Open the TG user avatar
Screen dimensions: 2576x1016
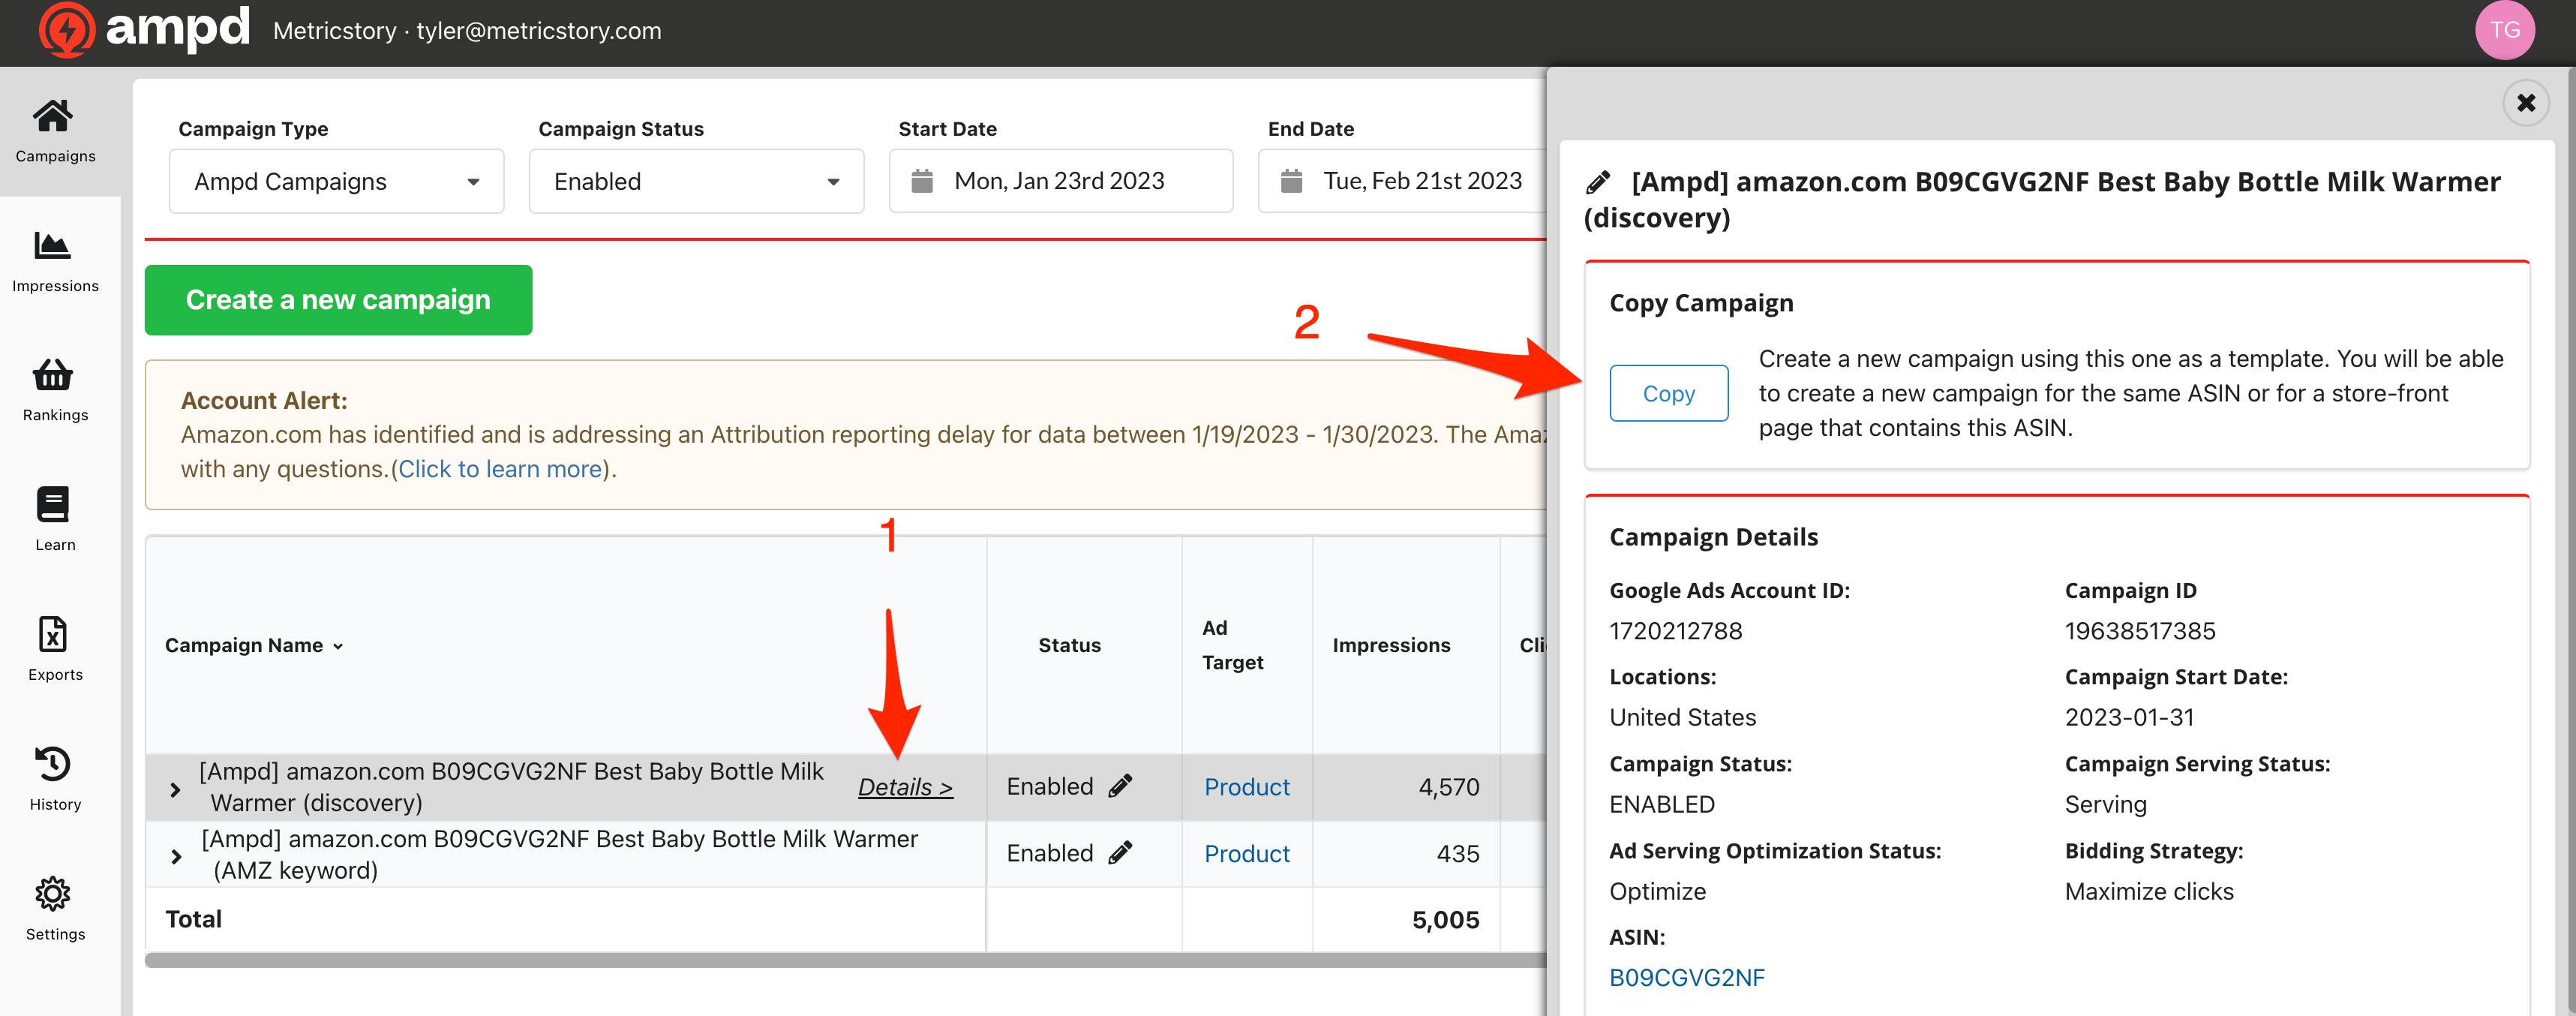tap(2504, 30)
